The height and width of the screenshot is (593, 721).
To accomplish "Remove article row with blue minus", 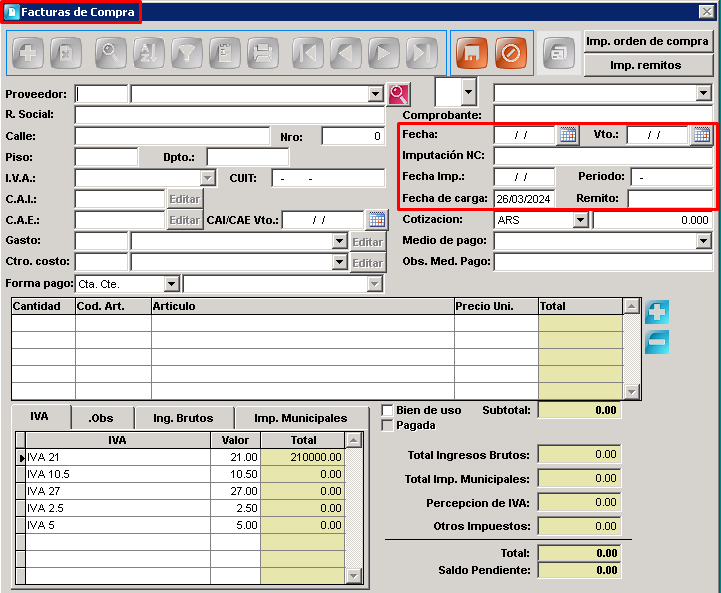I will [x=657, y=342].
